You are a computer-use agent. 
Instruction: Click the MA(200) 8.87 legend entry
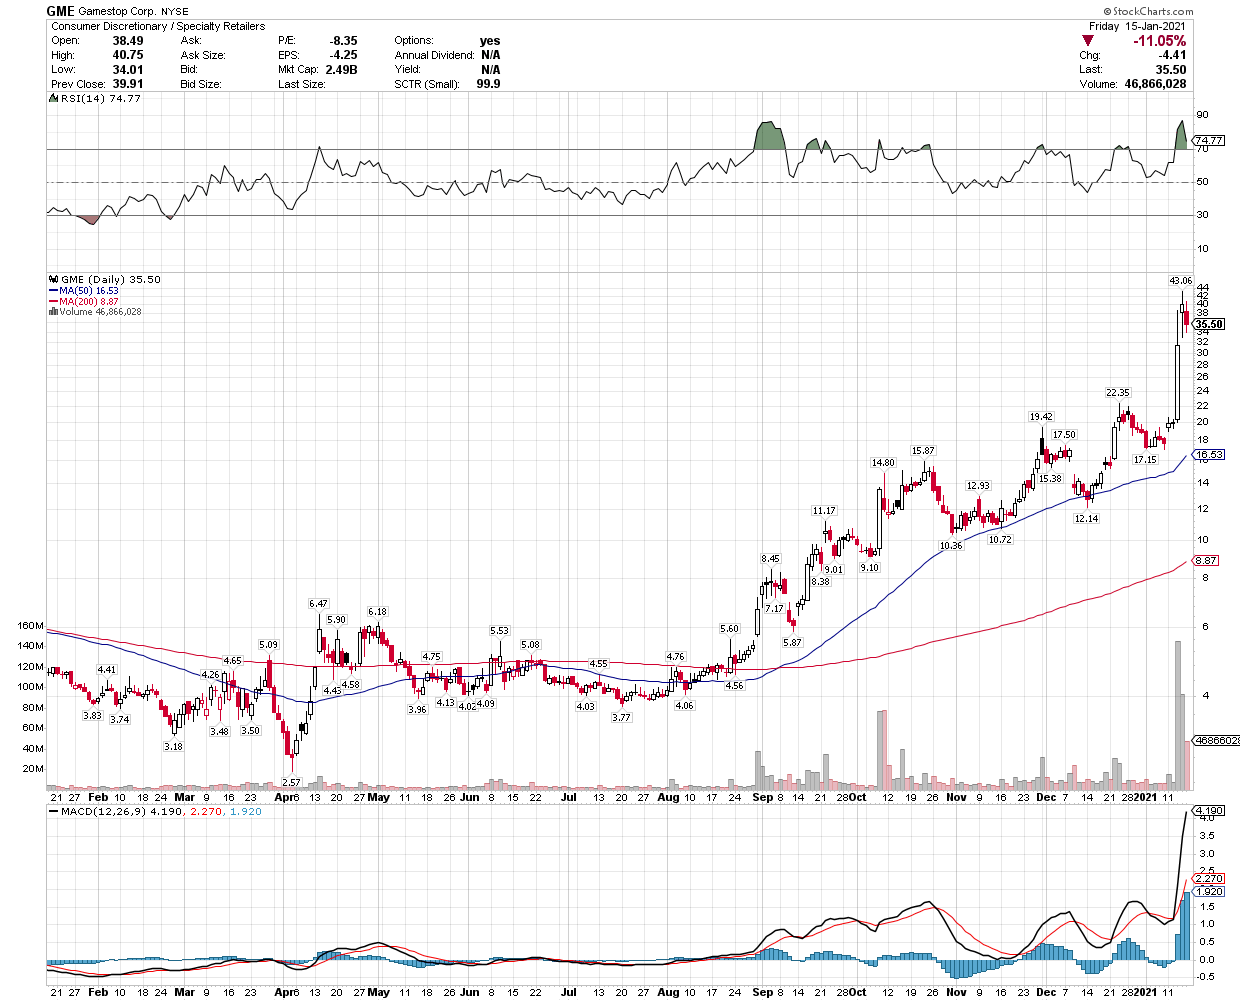tap(84, 301)
